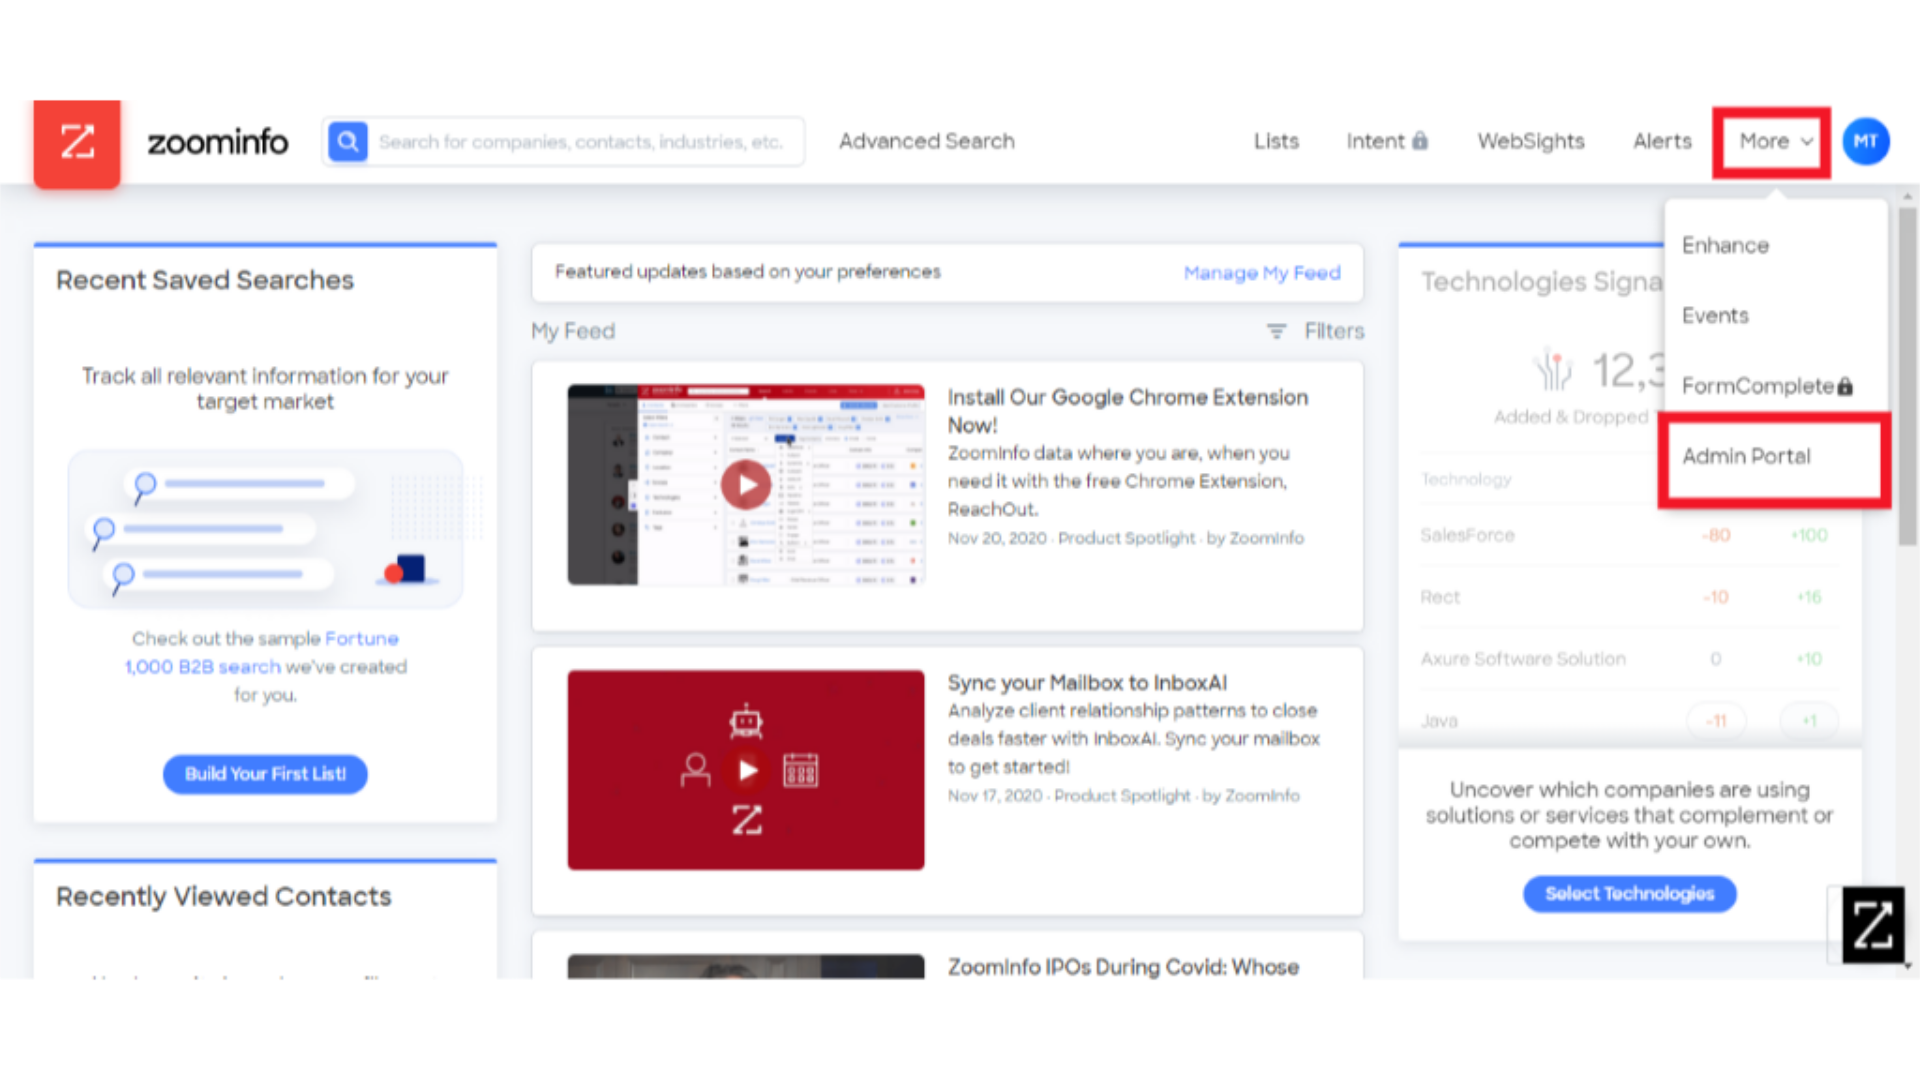Click the Filters icon in My Feed
The height and width of the screenshot is (1080, 1920).
pyautogui.click(x=1277, y=331)
